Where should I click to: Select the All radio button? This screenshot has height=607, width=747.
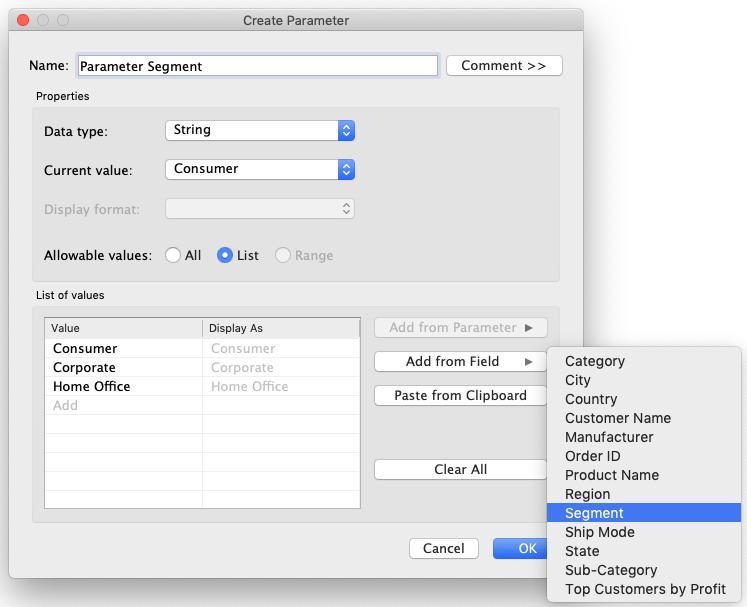172,255
